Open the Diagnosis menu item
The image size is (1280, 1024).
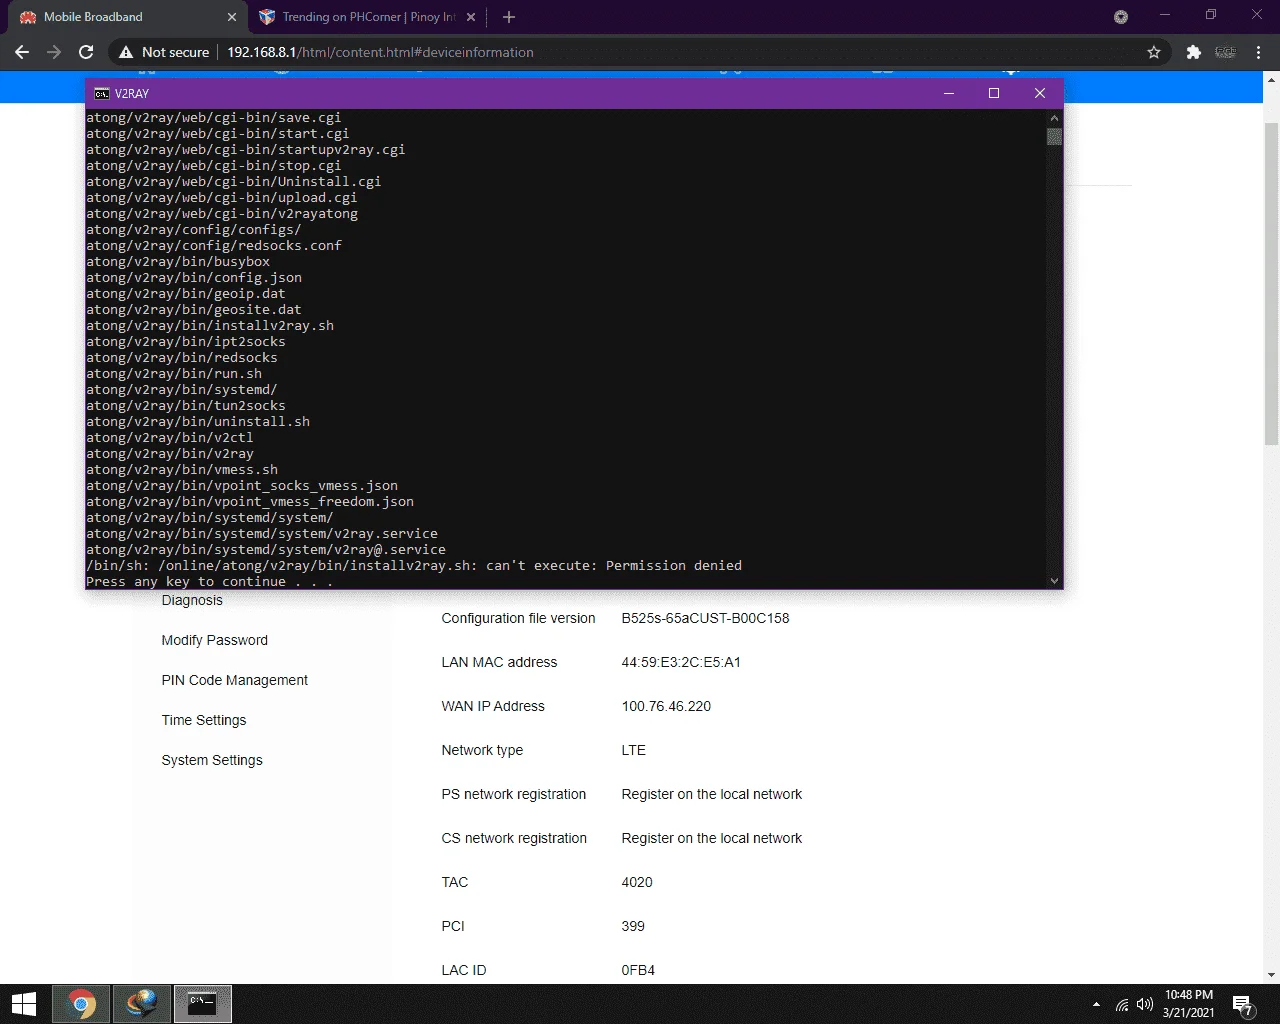tap(192, 600)
